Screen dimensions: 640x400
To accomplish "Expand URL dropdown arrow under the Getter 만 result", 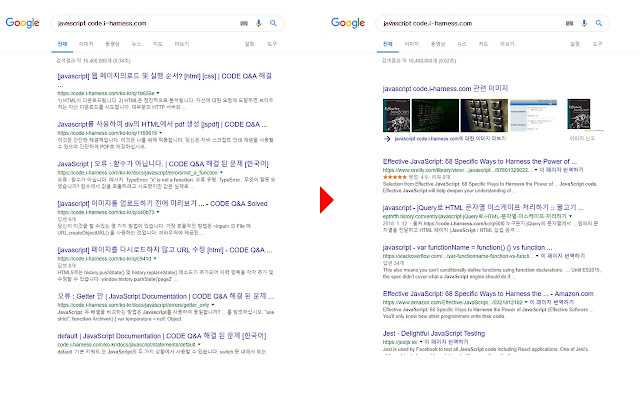I will point(213,305).
